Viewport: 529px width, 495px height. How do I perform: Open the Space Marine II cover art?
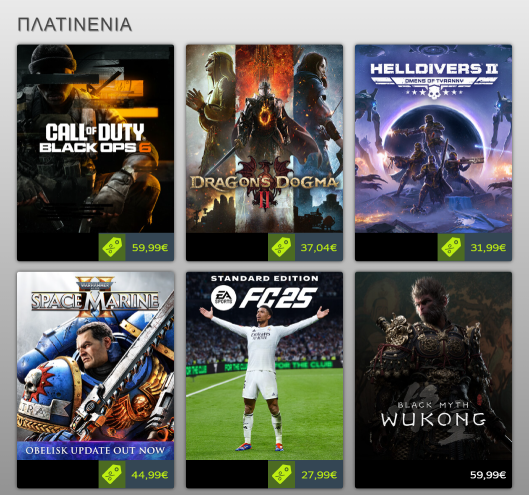tap(95, 366)
